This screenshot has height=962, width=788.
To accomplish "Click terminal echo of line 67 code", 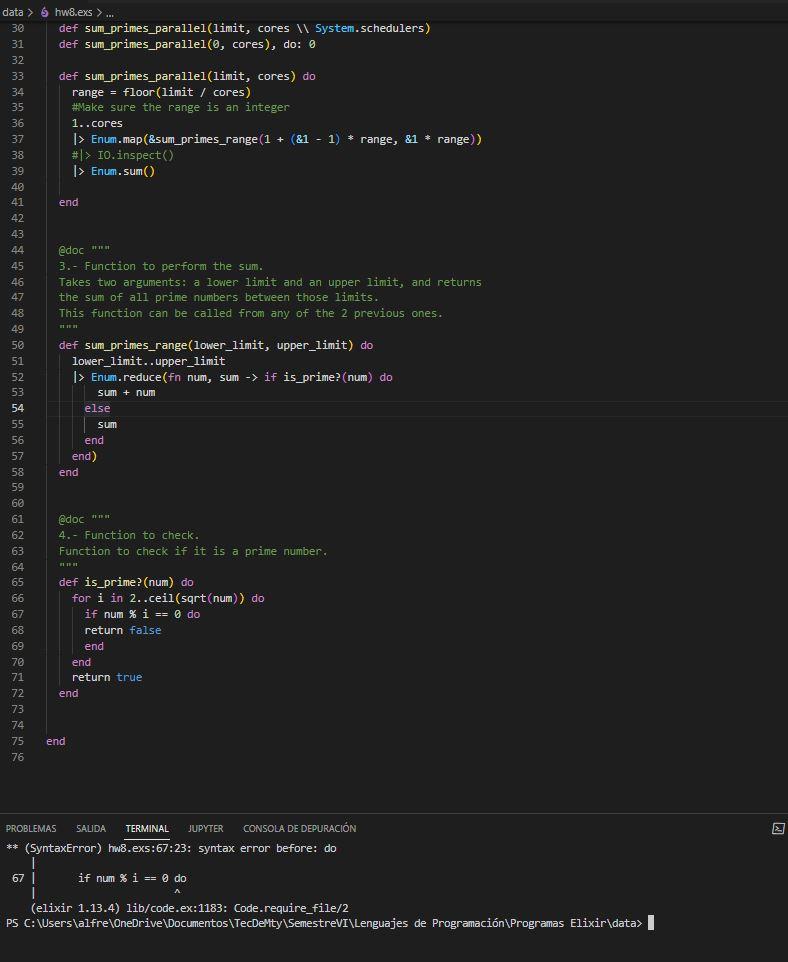I will click(x=132, y=879).
